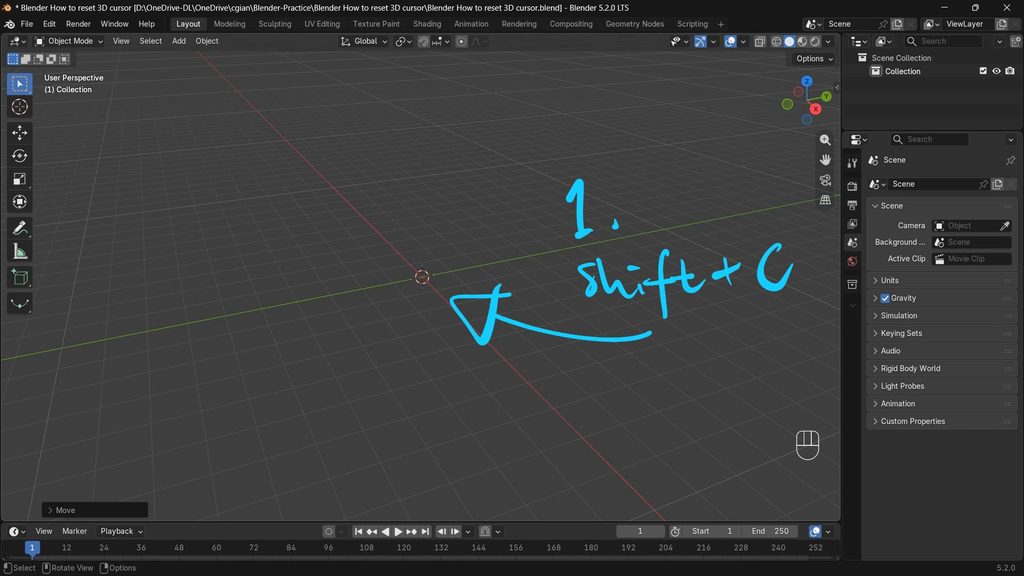This screenshot has width=1024, height=576.
Task: Click the Background Scene field
Action: 972,242
